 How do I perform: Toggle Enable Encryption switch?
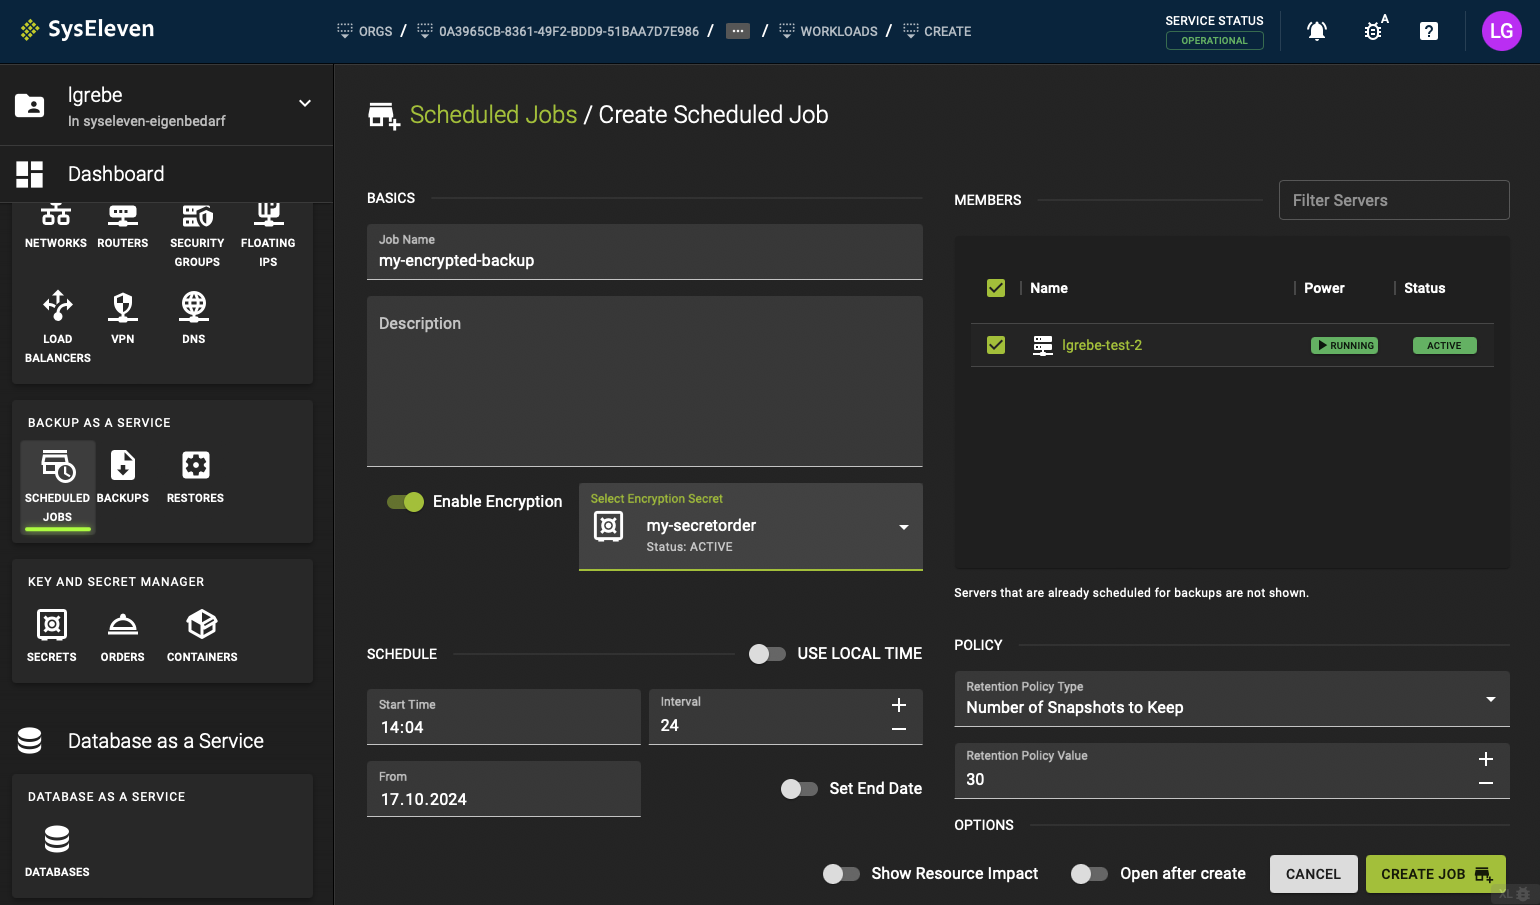406,502
